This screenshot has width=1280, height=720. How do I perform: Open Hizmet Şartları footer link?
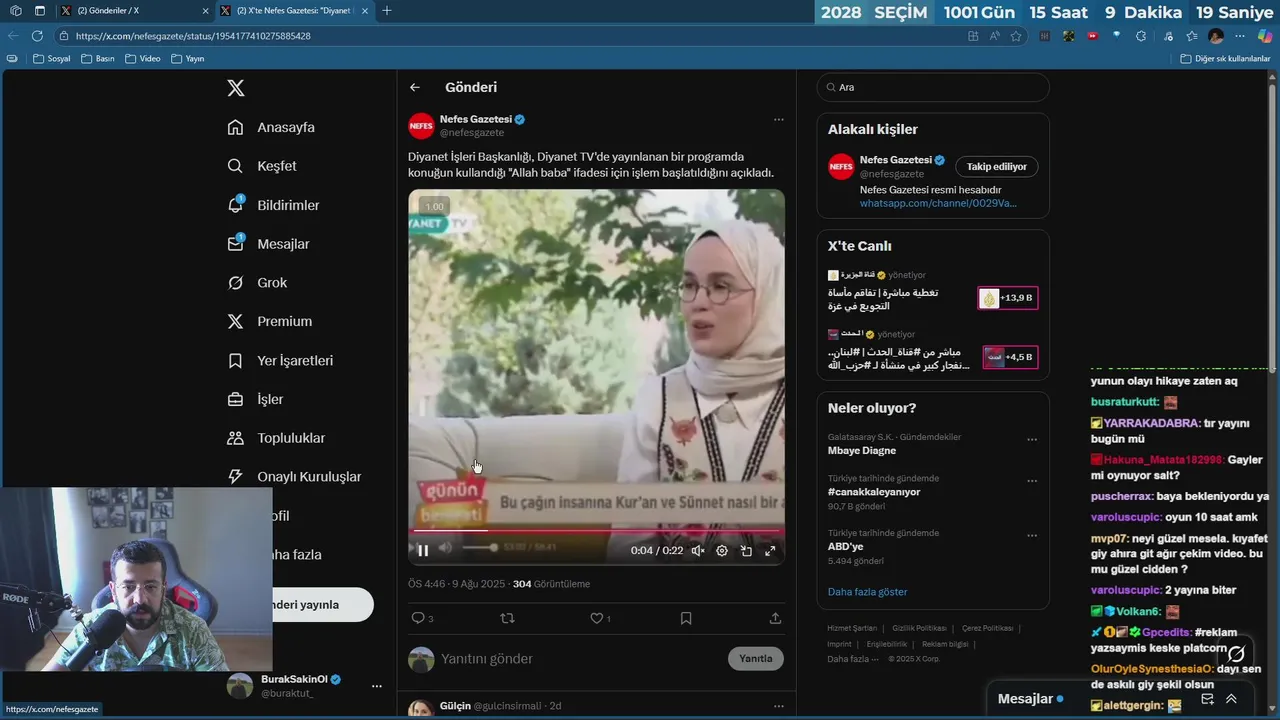tap(854, 628)
